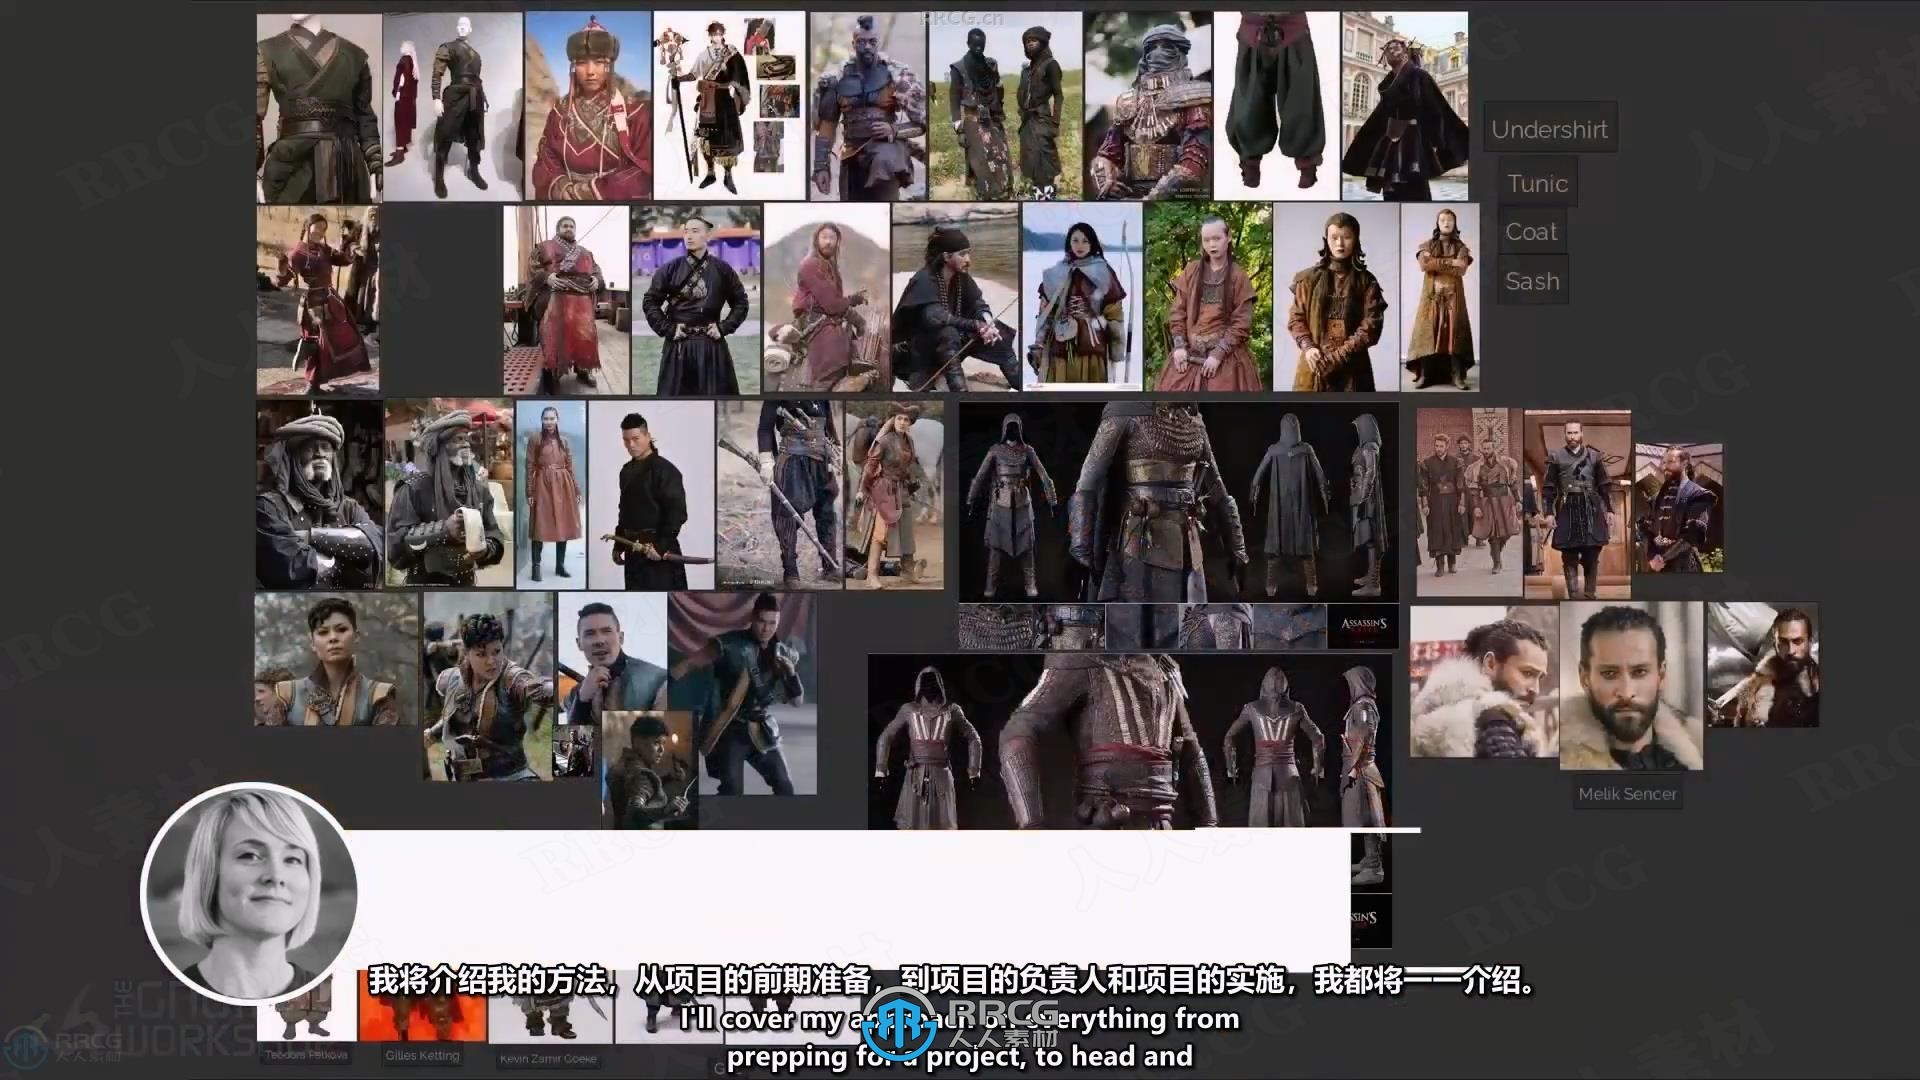Select the black cape at palace image
Viewport: 1920px width, 1080px height.
pos(1404,106)
